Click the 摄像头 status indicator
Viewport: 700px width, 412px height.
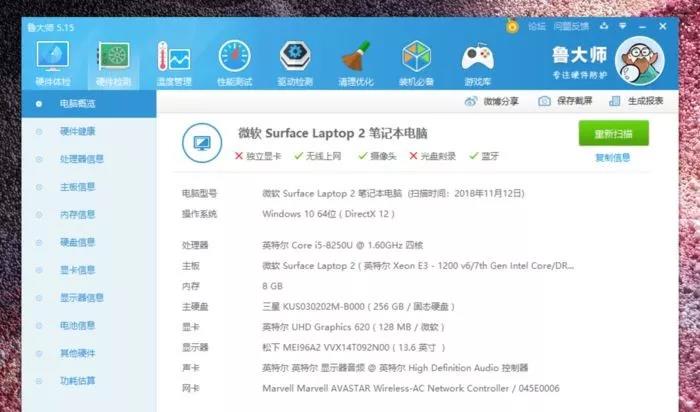tap(377, 156)
